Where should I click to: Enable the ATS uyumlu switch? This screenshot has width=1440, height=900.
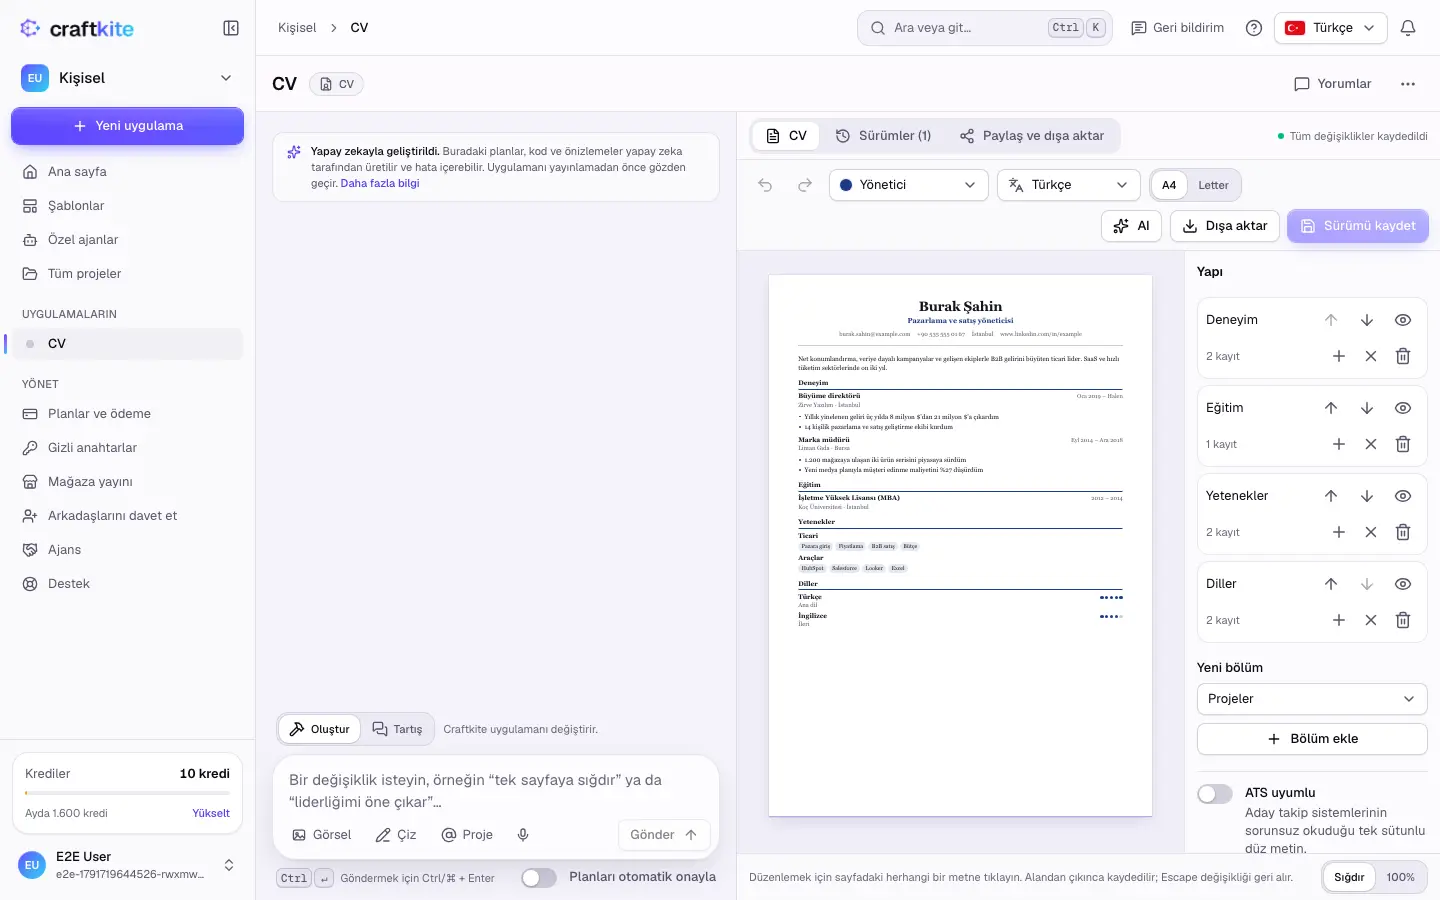coord(1215,794)
